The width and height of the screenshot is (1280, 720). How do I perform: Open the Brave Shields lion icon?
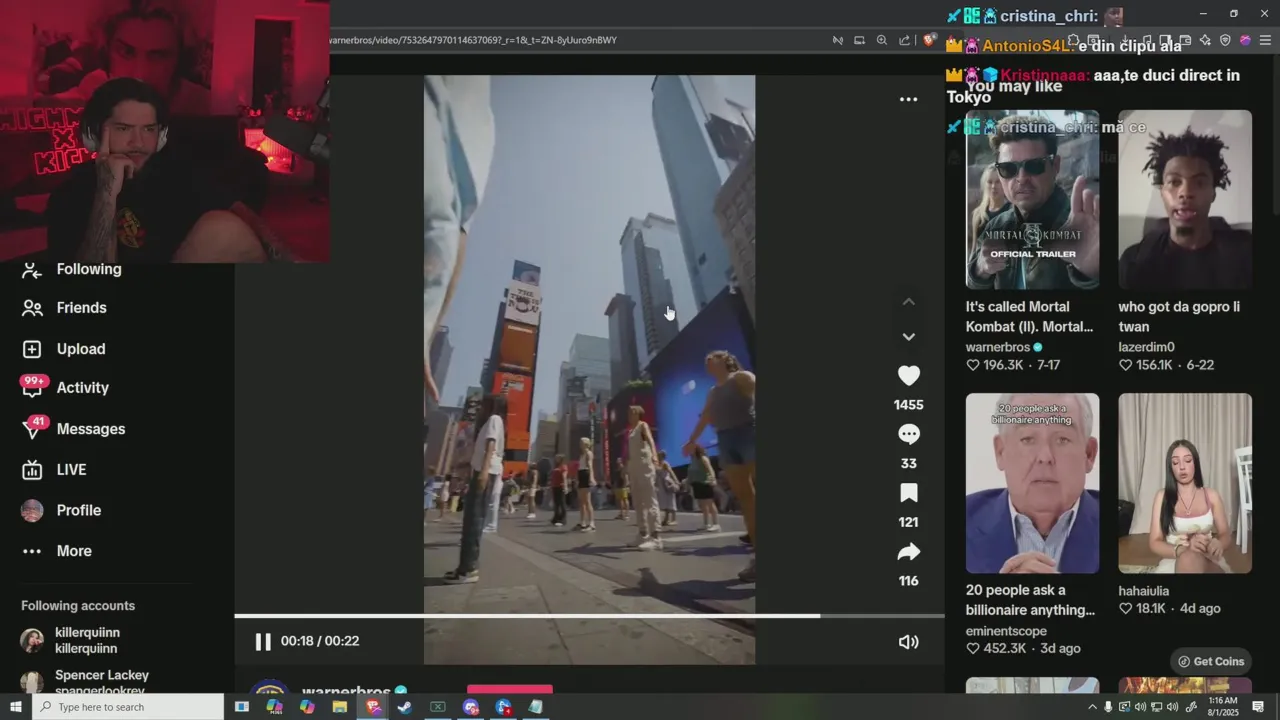[929, 40]
